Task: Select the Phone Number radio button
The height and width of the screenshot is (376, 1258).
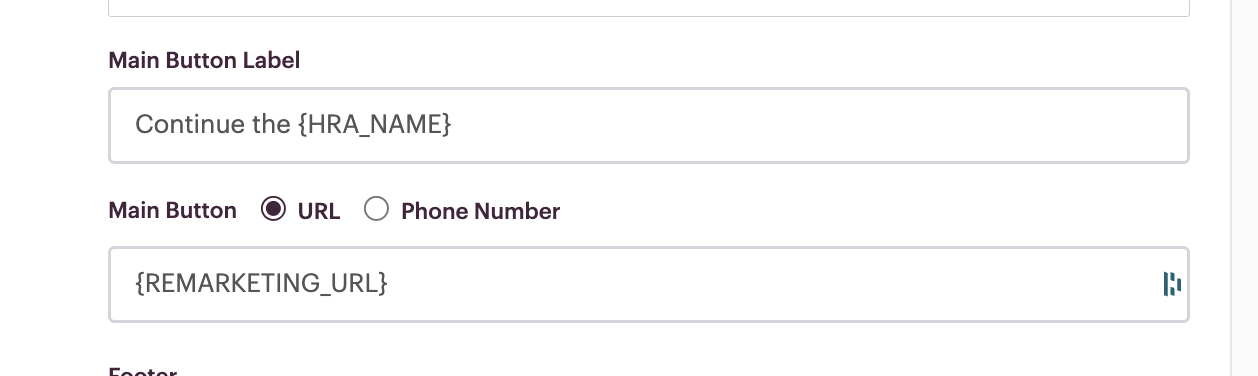Action: (x=376, y=209)
